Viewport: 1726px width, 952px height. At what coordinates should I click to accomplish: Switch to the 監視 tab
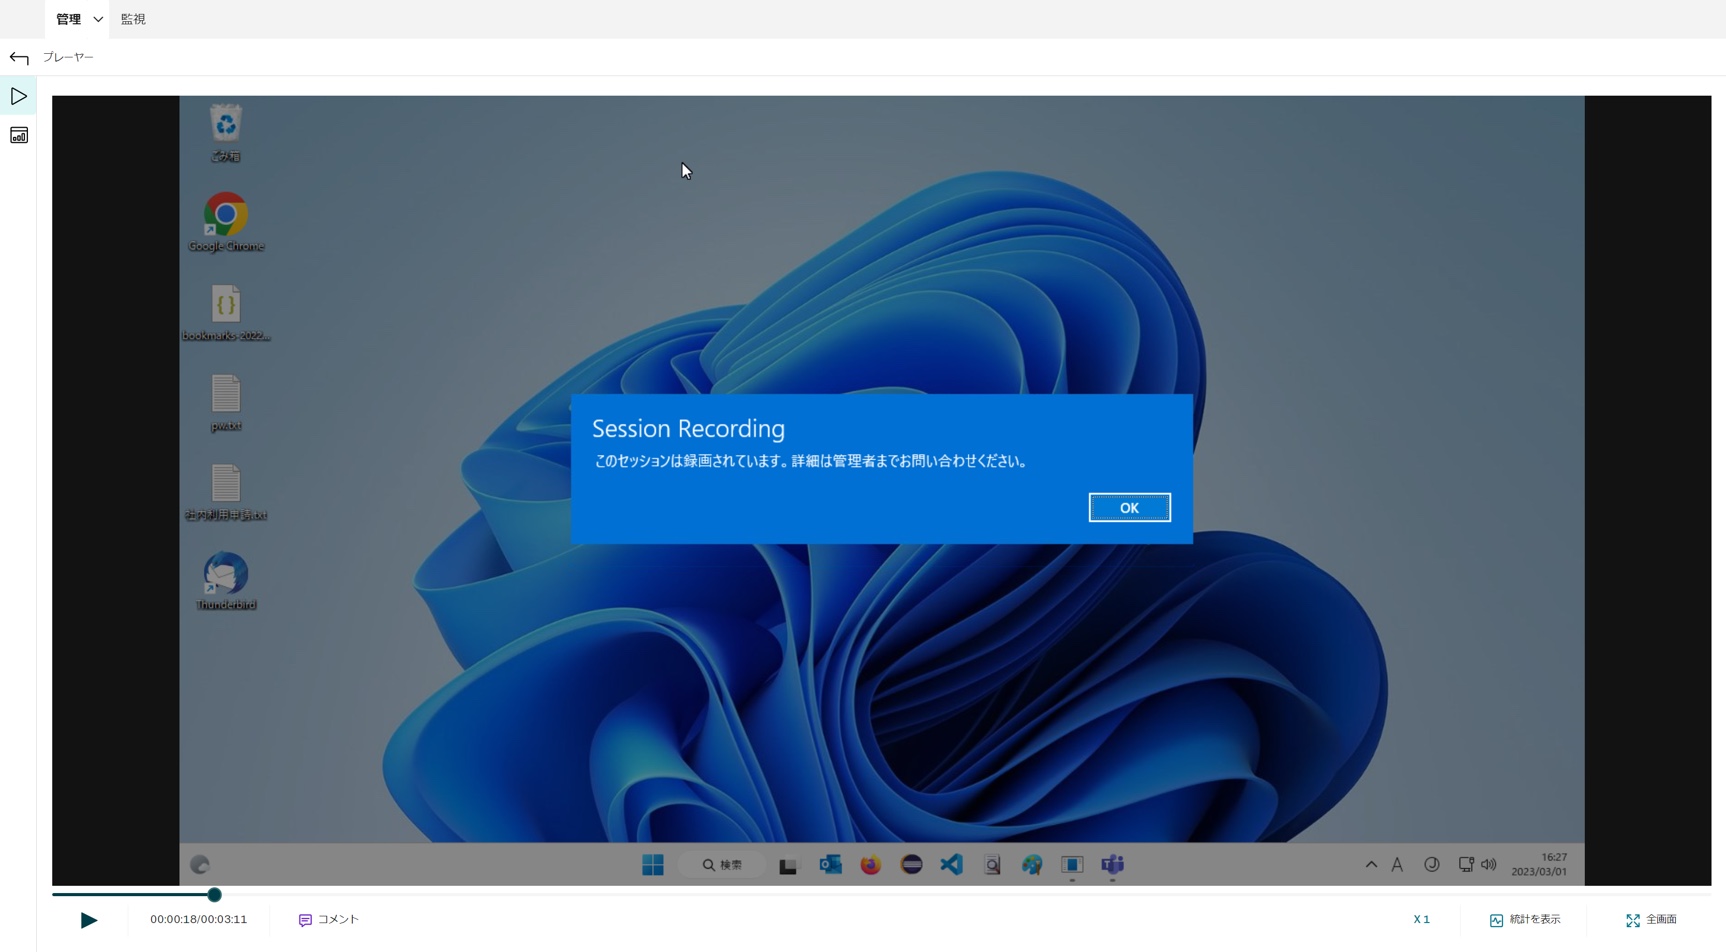click(133, 19)
